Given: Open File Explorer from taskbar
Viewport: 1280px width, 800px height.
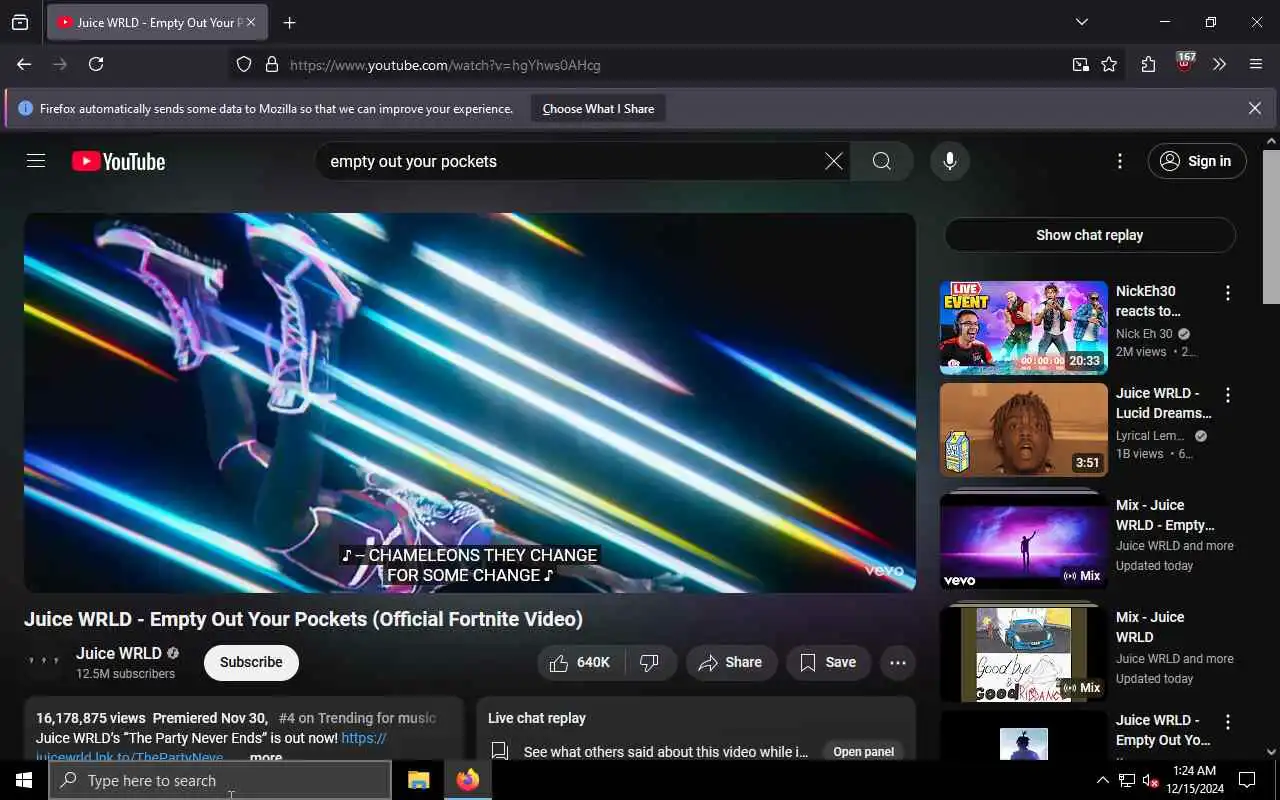Looking at the screenshot, I should [418, 780].
